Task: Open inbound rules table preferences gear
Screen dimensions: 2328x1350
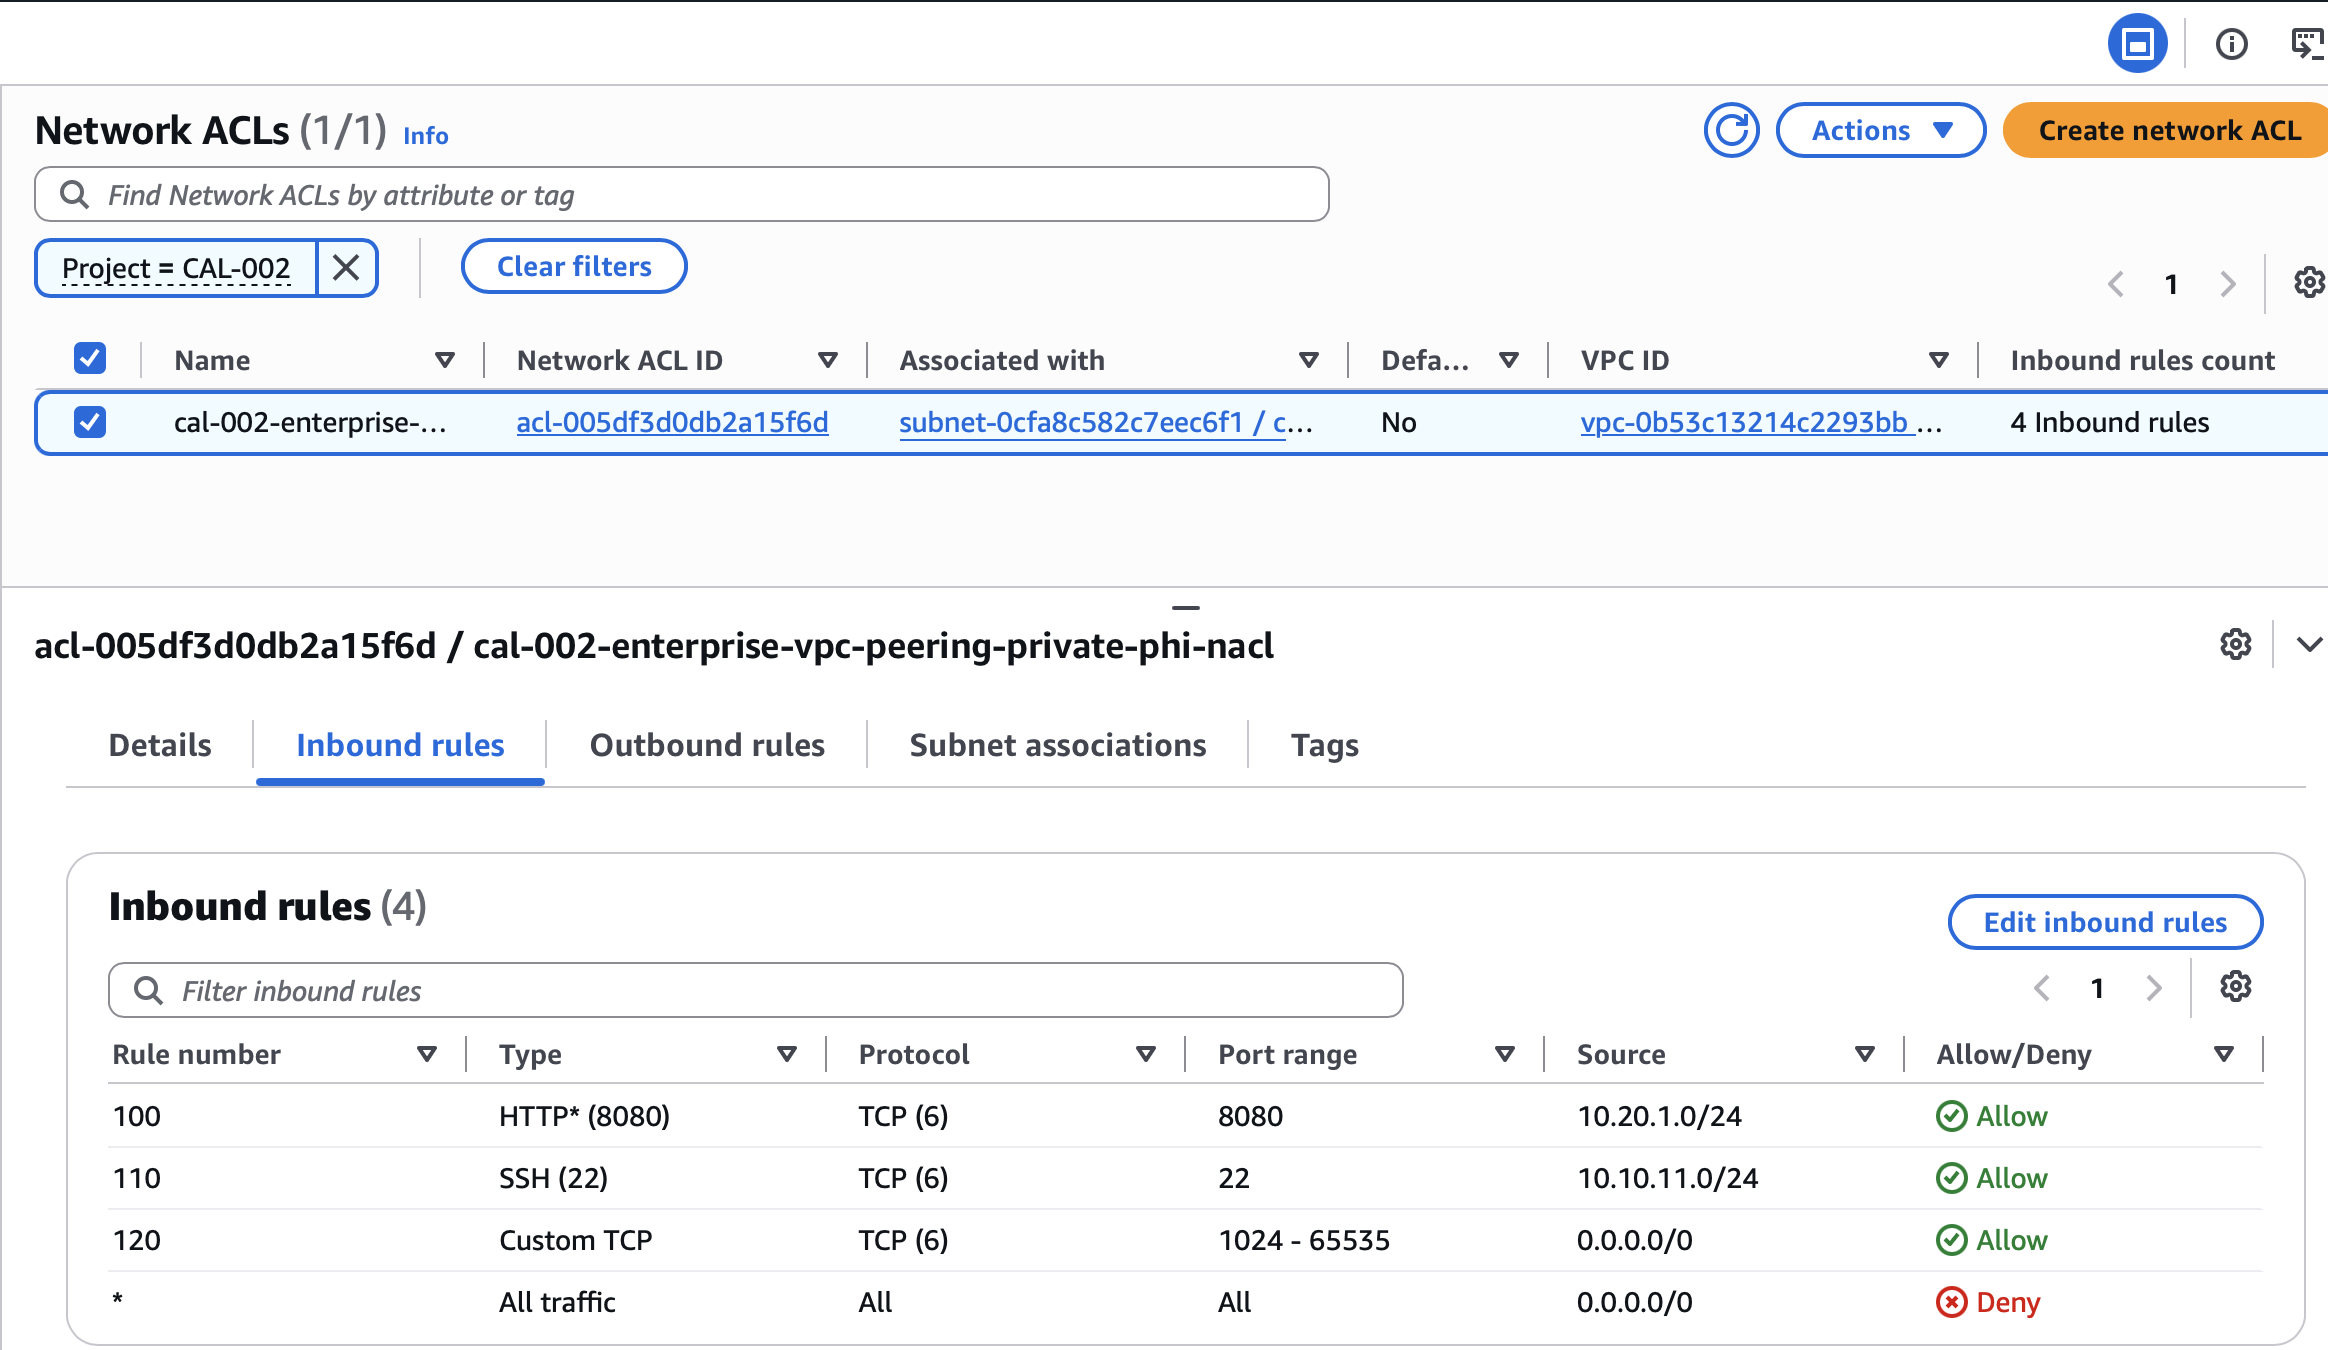Action: (2235, 987)
